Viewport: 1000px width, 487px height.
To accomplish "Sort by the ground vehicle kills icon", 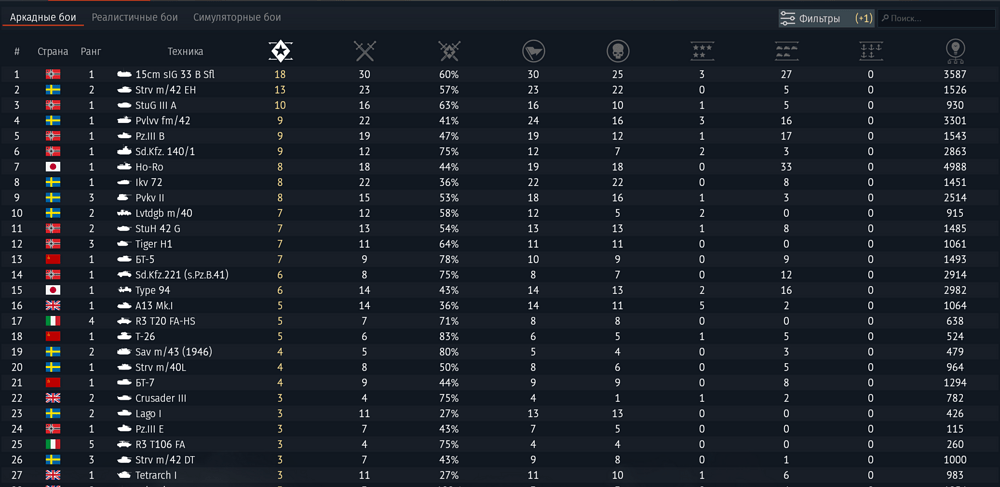I will click(786, 51).
